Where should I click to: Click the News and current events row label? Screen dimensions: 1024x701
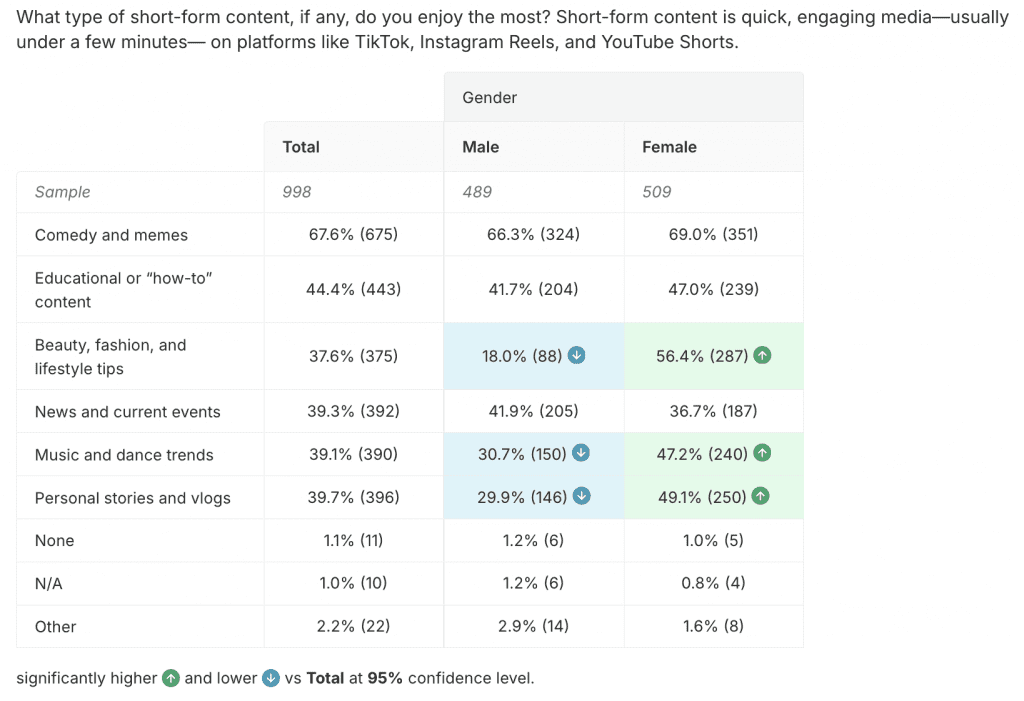pos(127,412)
